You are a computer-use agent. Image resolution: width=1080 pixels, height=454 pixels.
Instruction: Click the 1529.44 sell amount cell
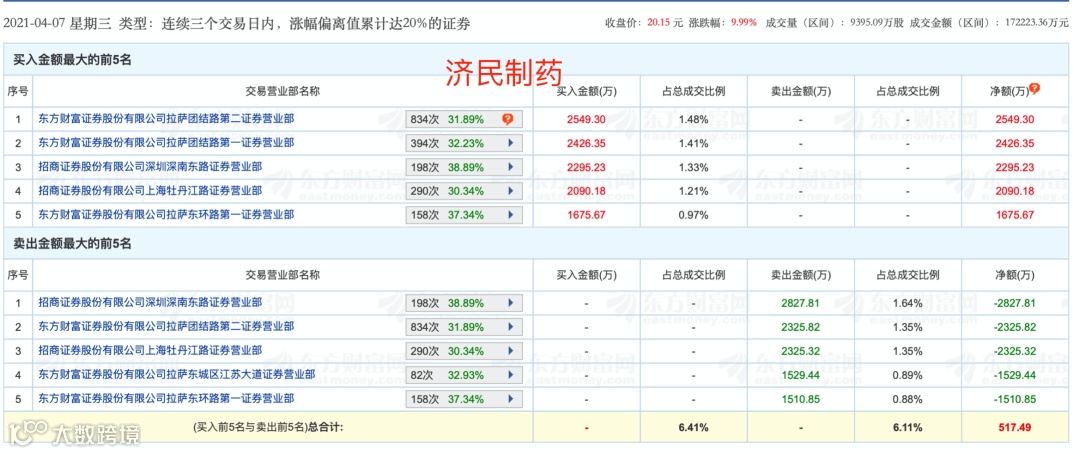pos(800,375)
